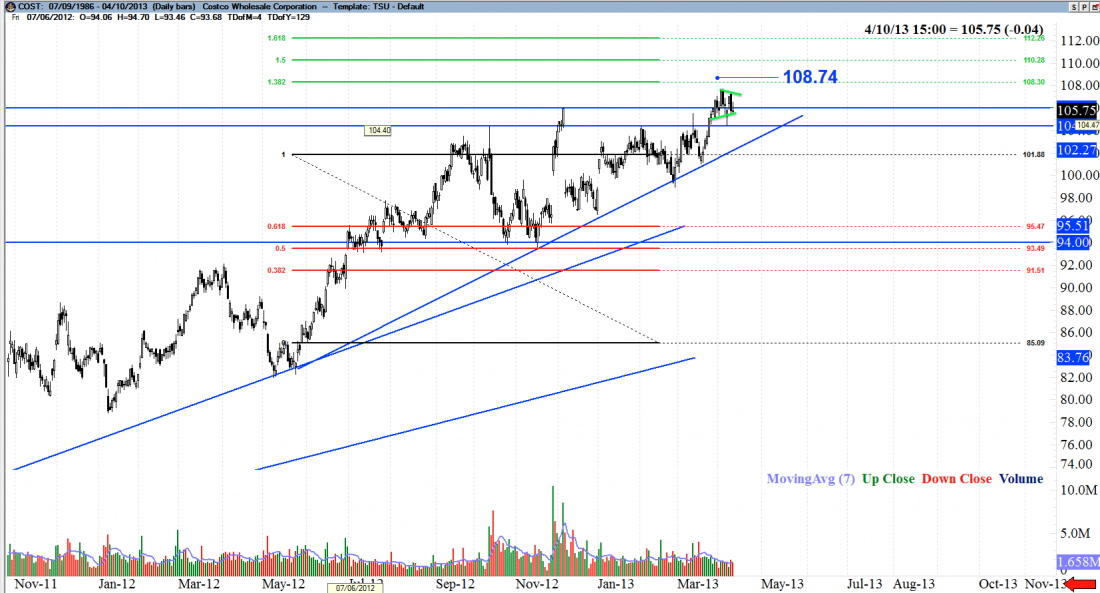Click the 104.40 price tag label
Screen dimensions: 1100x593
(379, 131)
